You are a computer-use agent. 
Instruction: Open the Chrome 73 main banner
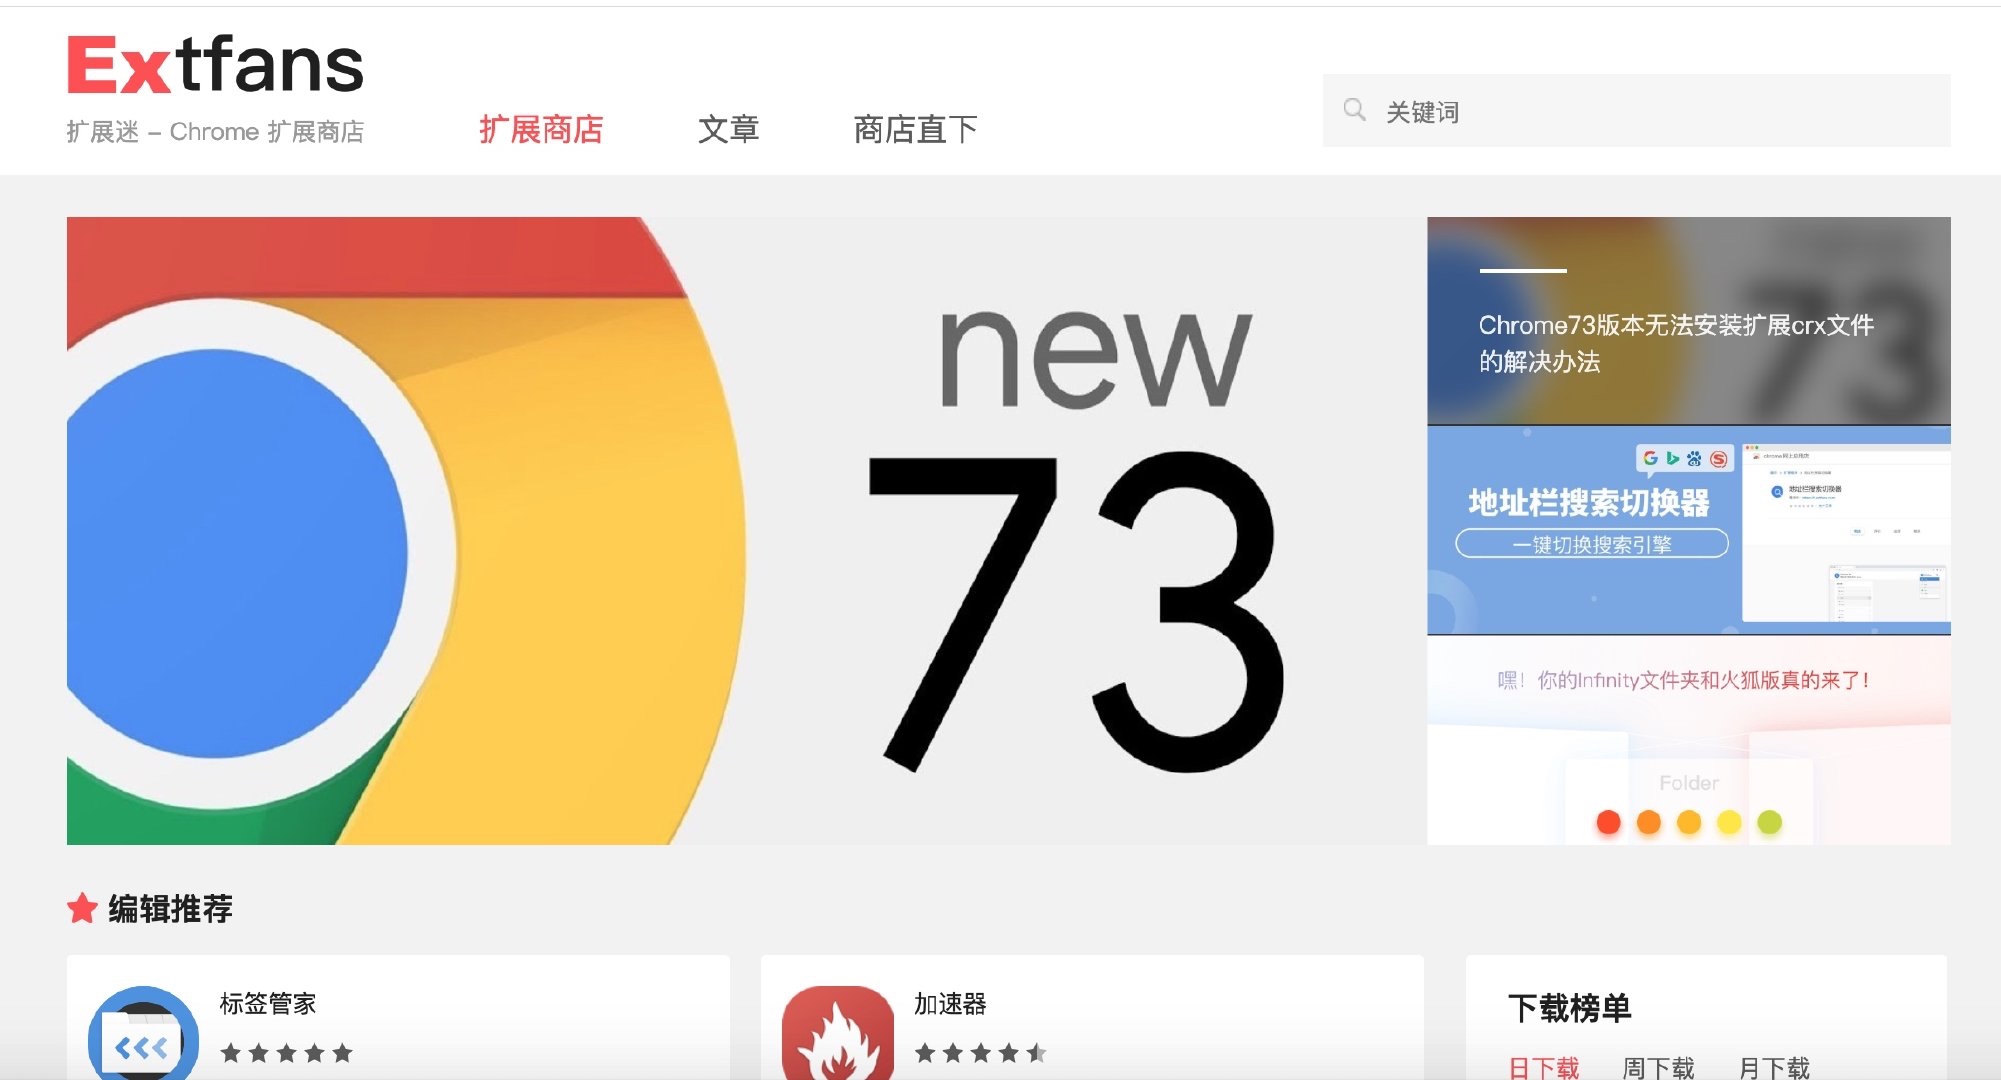click(x=746, y=530)
